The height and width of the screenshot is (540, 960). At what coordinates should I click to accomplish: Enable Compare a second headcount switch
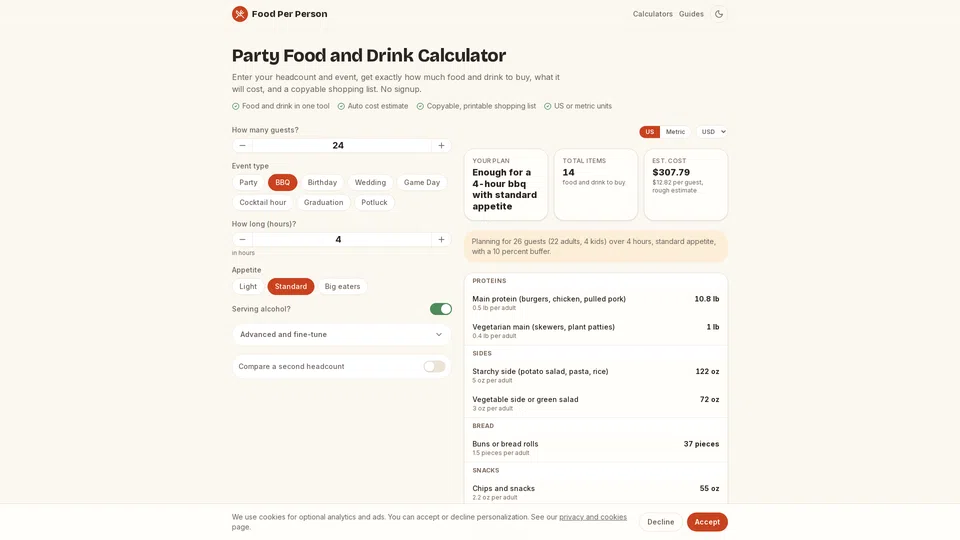tap(434, 366)
